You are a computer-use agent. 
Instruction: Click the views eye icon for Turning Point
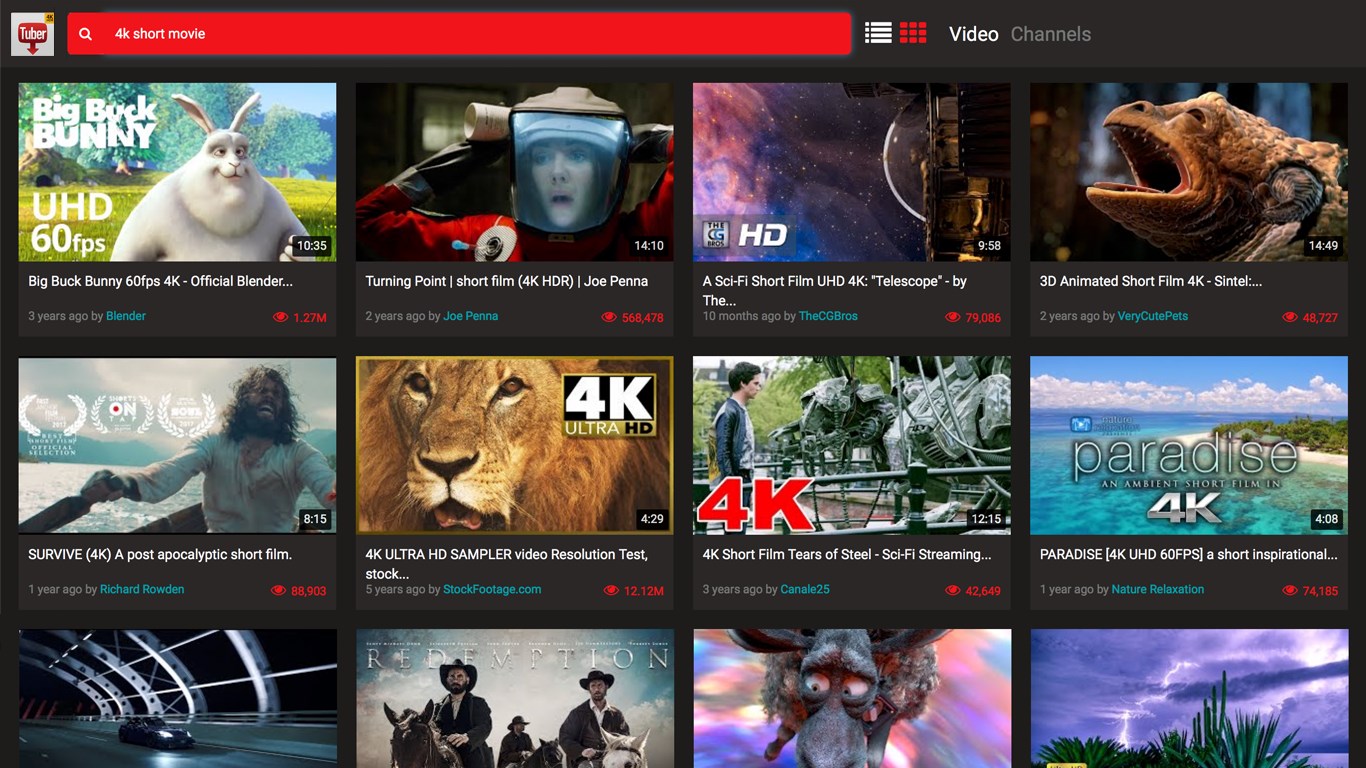point(609,317)
